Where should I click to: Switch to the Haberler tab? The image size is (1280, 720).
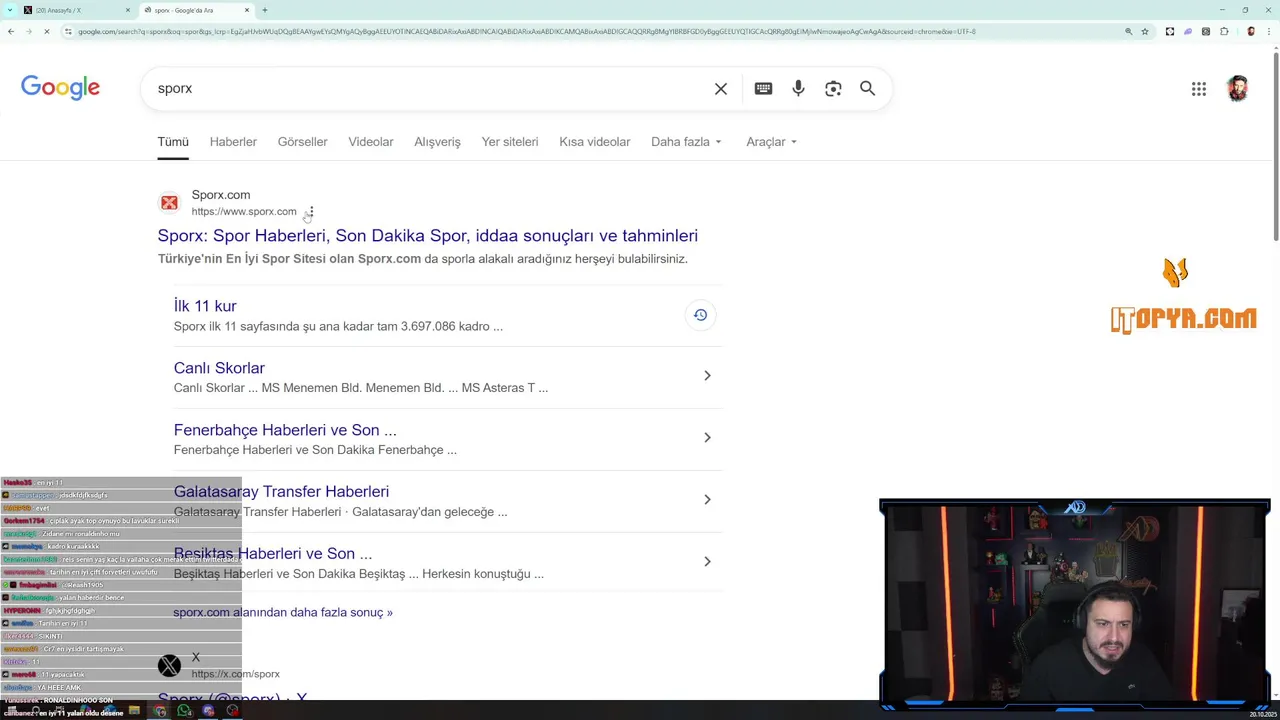pos(233,142)
